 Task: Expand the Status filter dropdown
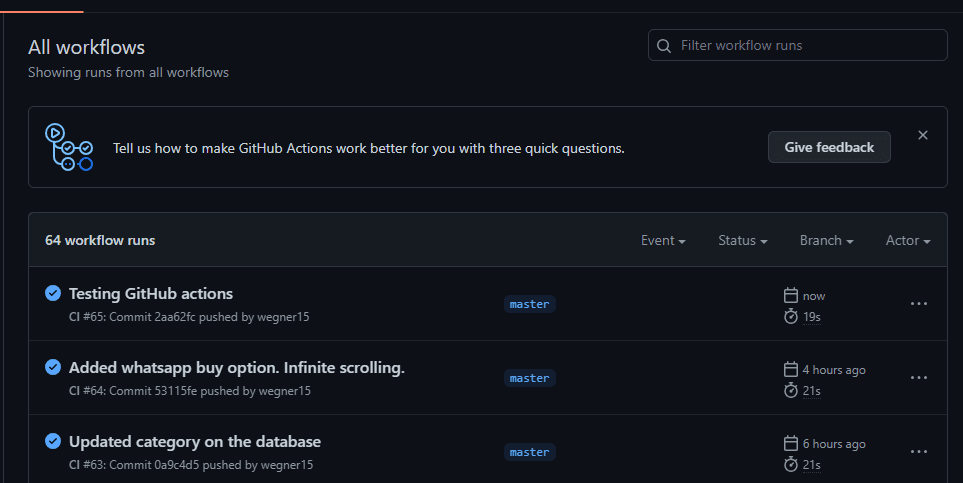[743, 240]
